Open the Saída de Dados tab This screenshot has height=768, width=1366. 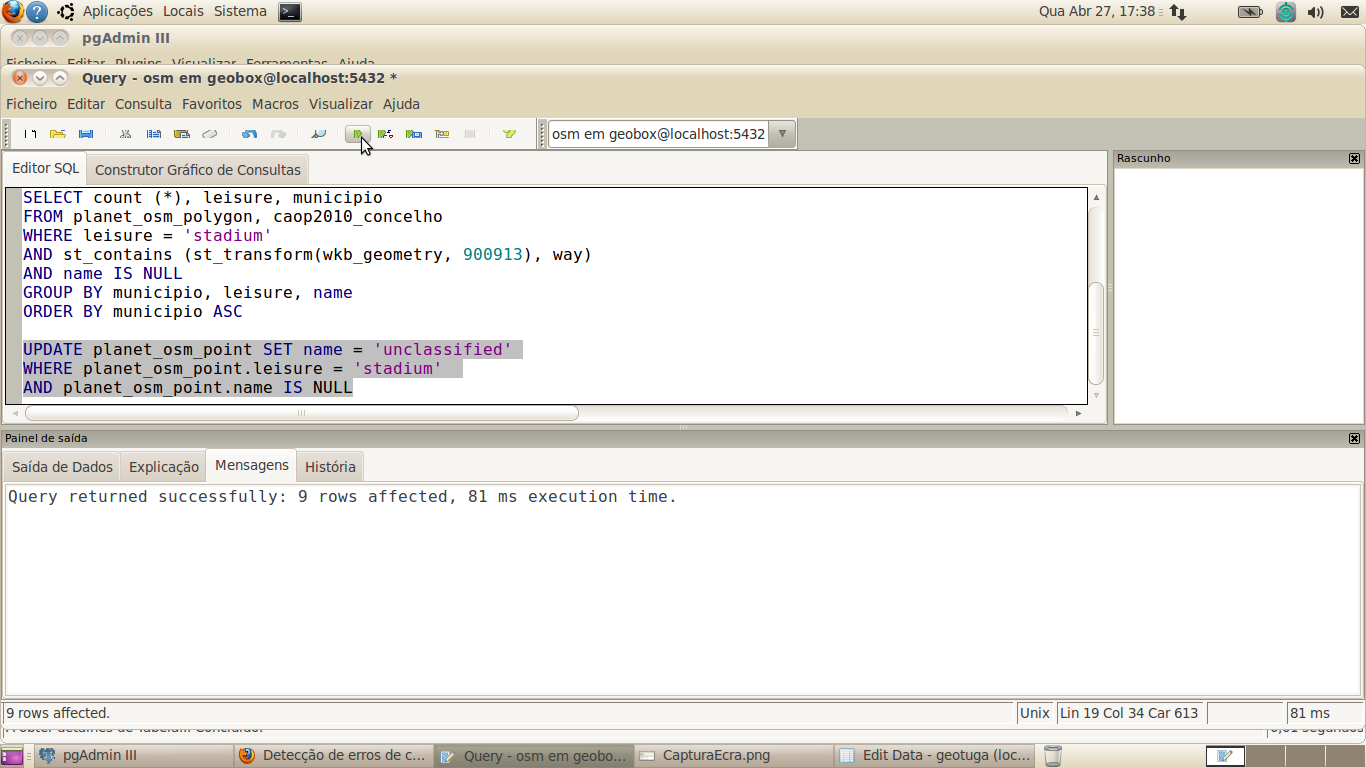[x=62, y=466]
